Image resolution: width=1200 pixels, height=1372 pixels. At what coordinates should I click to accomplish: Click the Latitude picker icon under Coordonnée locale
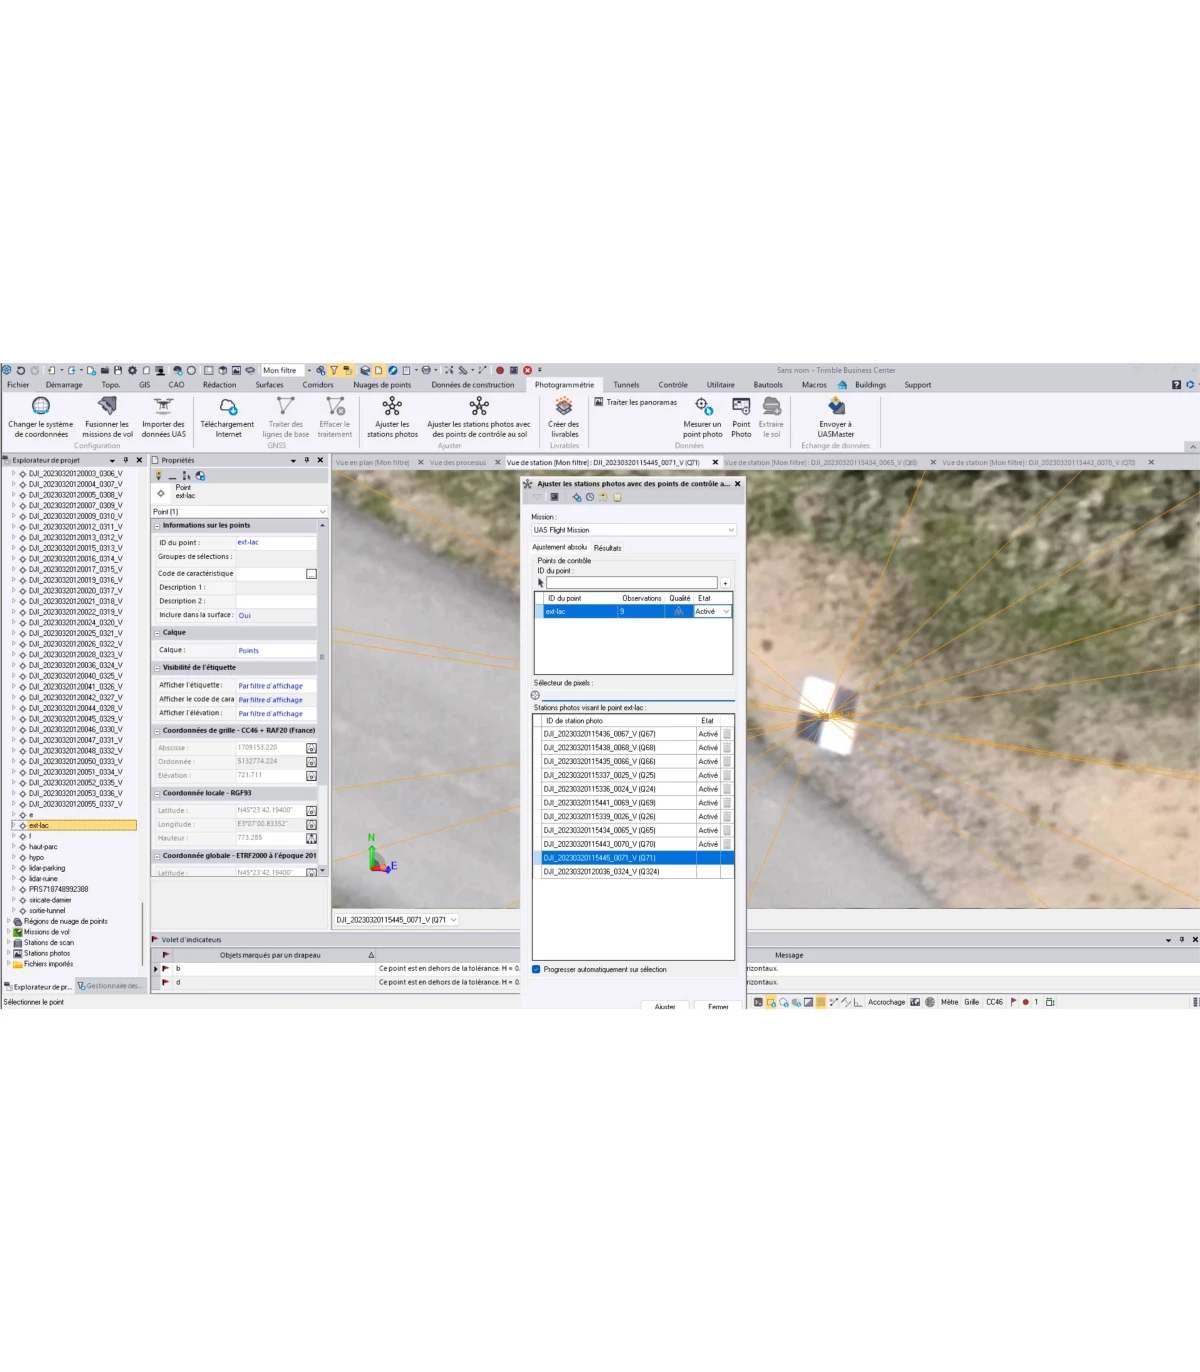(311, 811)
